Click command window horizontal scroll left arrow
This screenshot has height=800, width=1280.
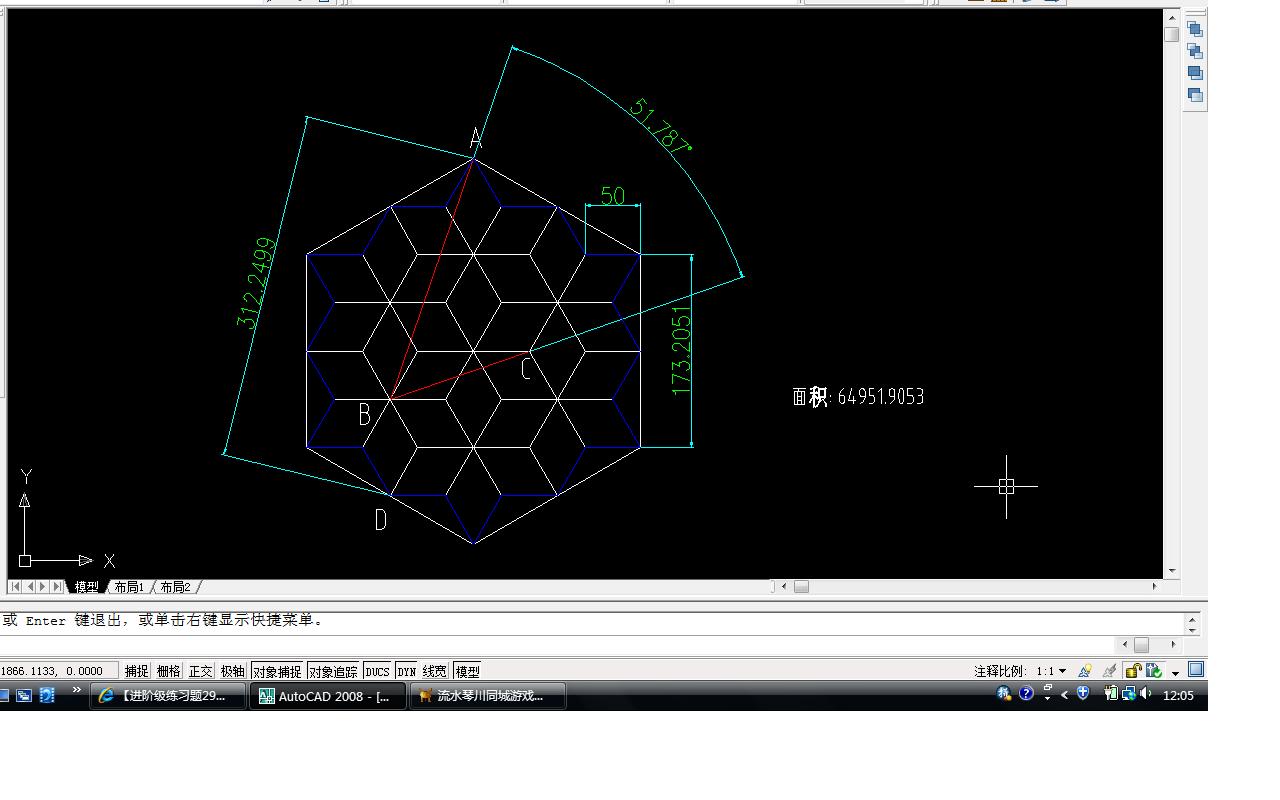1125,645
